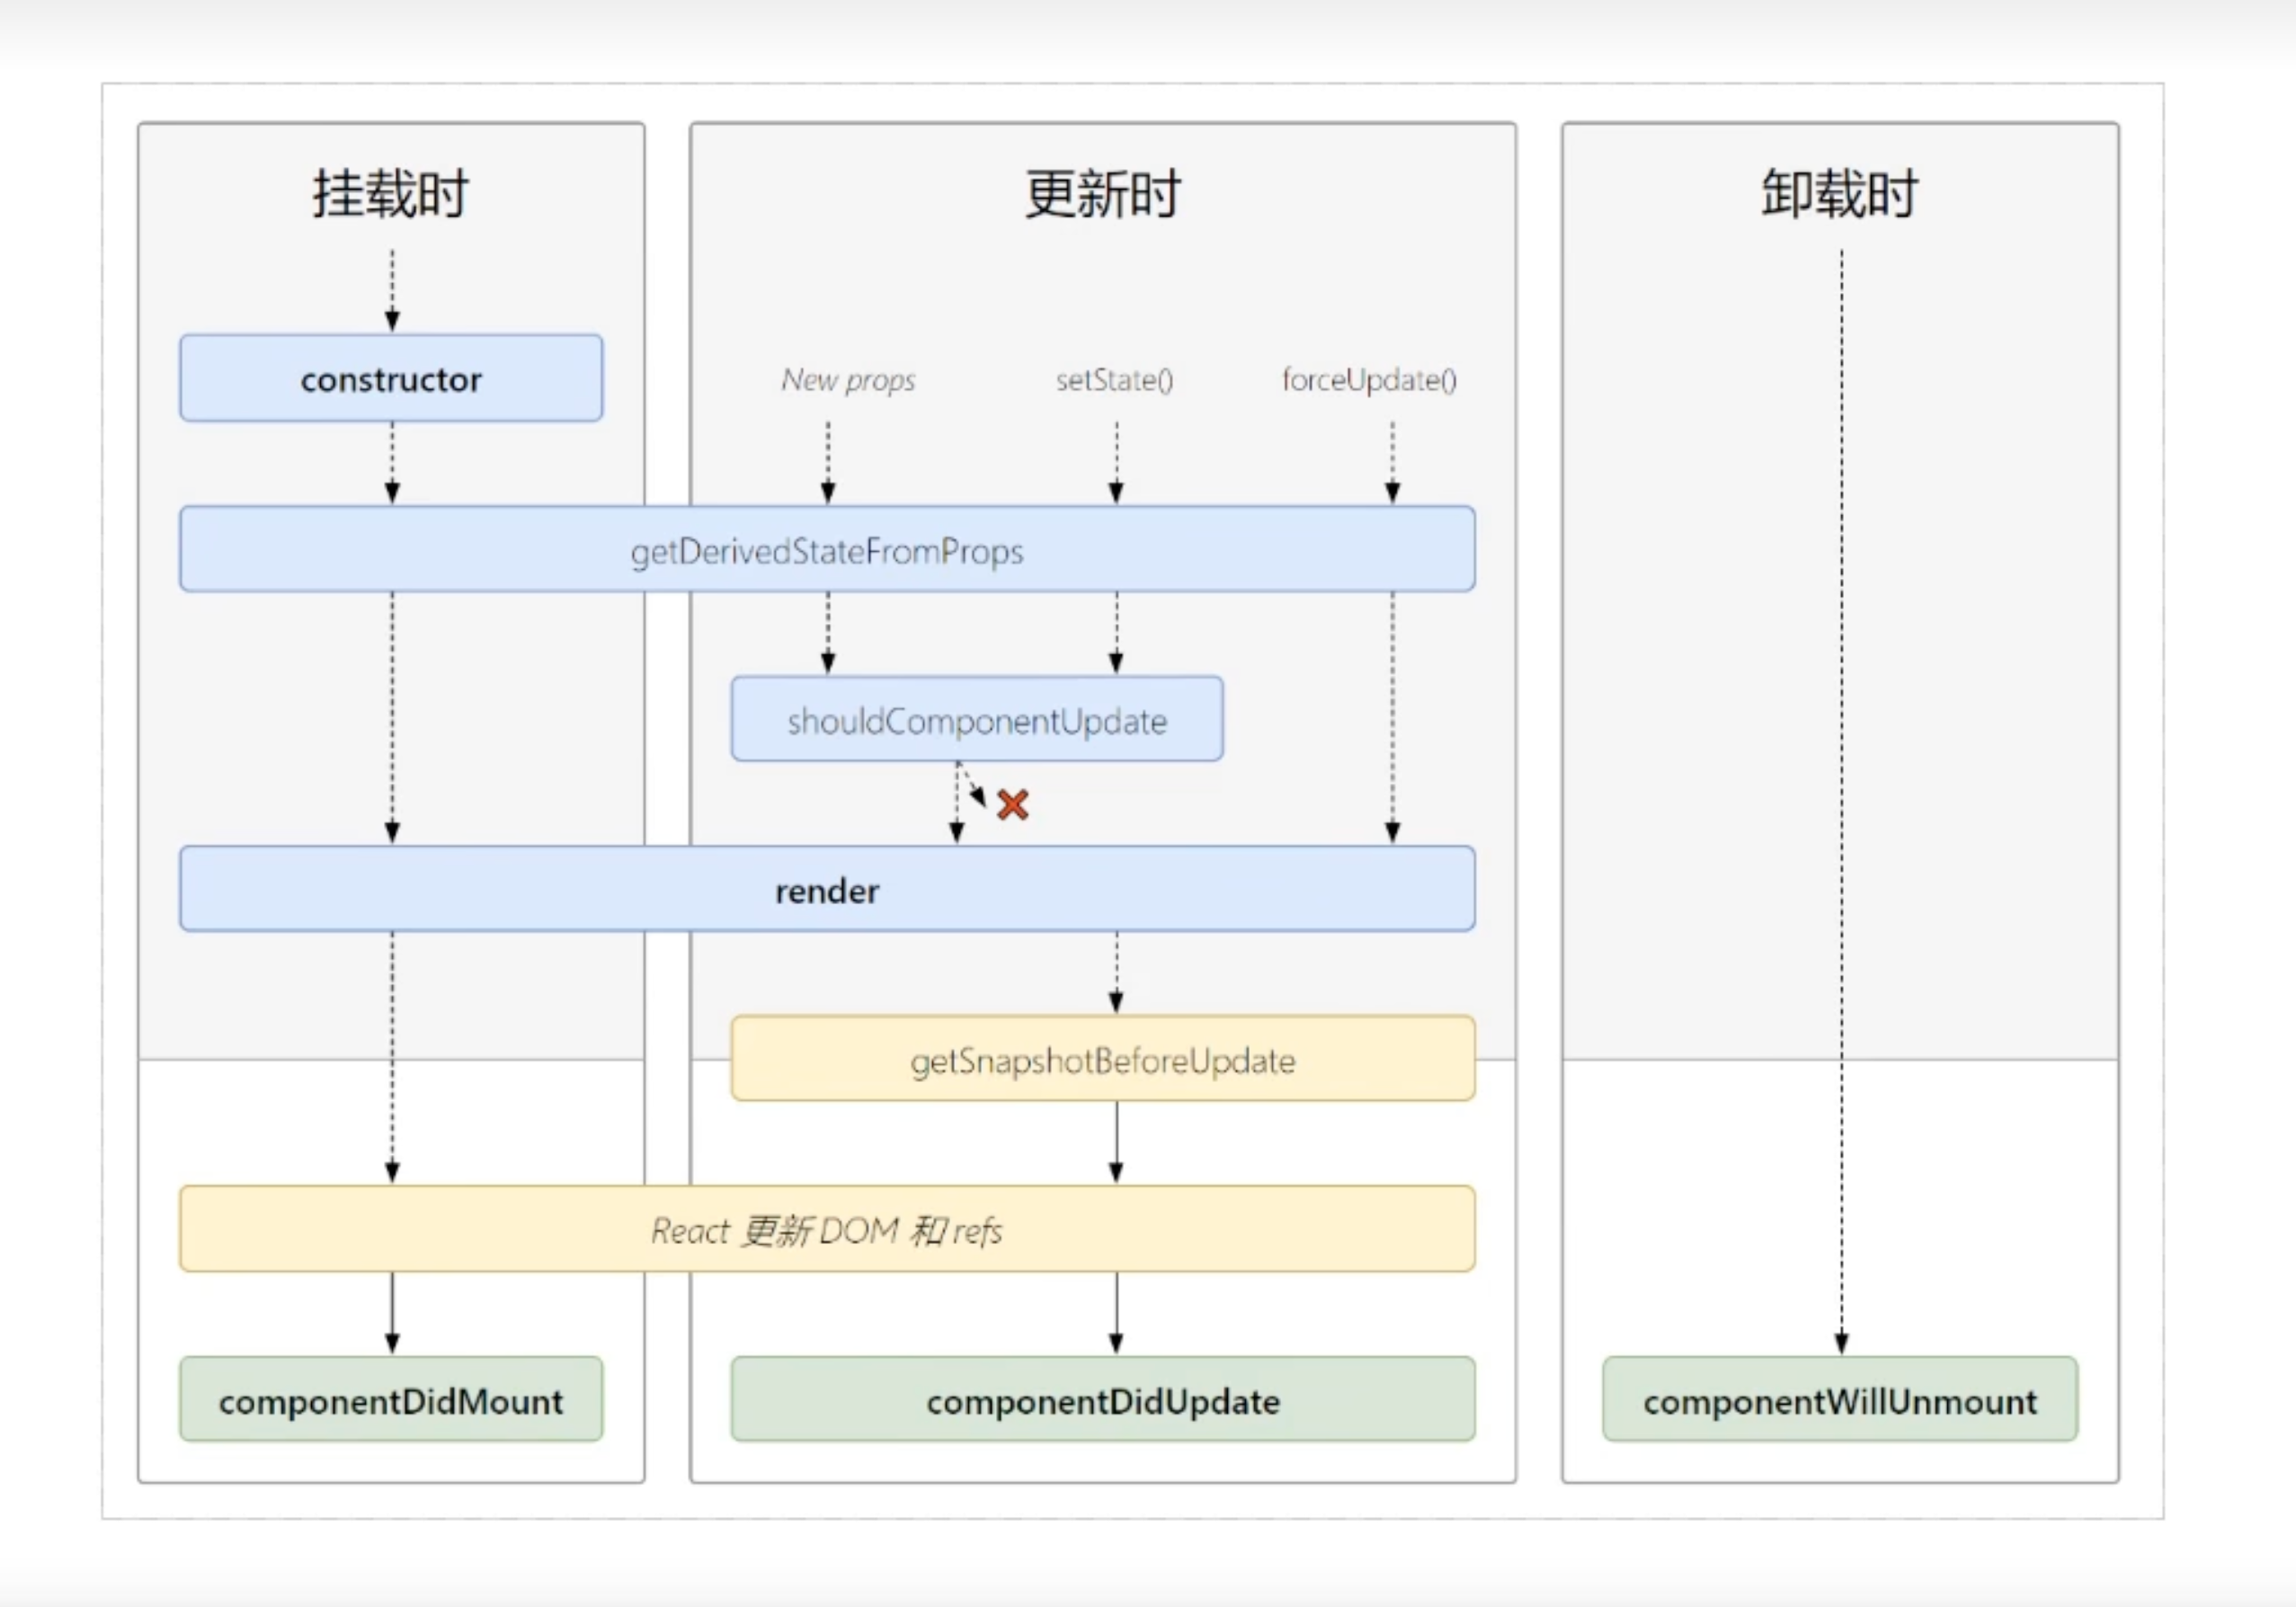Click the render lifecycle box
This screenshot has width=2296, height=1607.
click(826, 890)
